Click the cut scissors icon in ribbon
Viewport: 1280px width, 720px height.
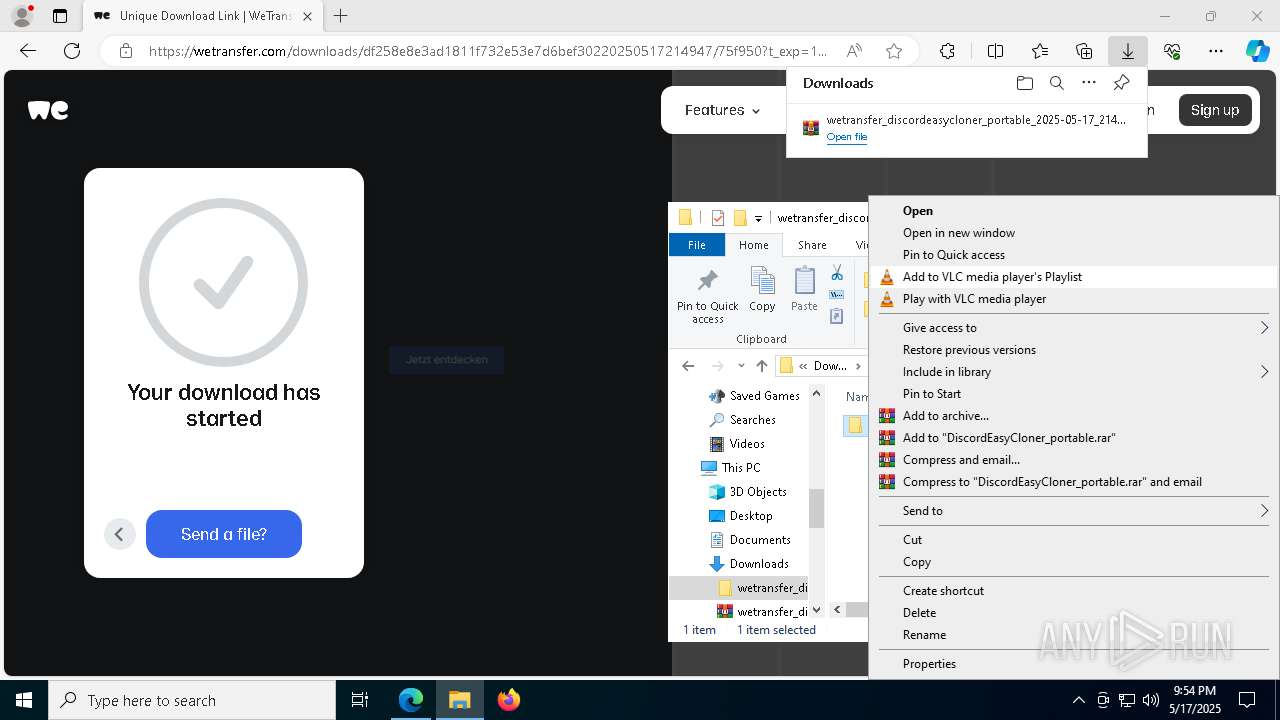point(837,273)
